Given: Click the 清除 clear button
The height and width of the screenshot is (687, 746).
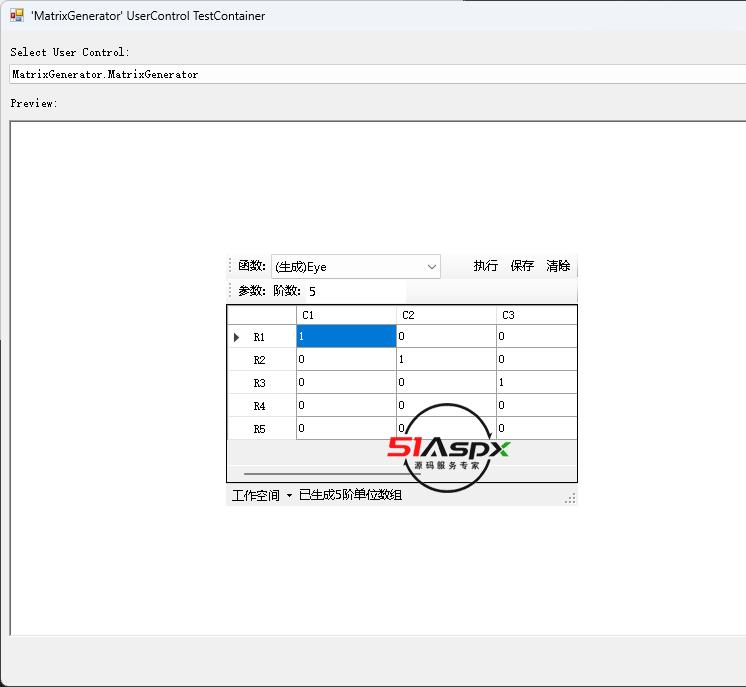Looking at the screenshot, I should (558, 266).
